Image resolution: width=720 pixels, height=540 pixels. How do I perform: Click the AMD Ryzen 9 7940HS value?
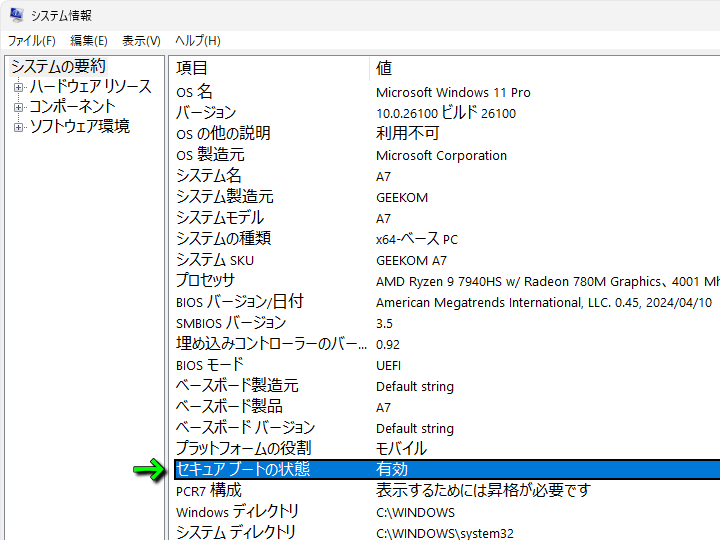[547, 281]
